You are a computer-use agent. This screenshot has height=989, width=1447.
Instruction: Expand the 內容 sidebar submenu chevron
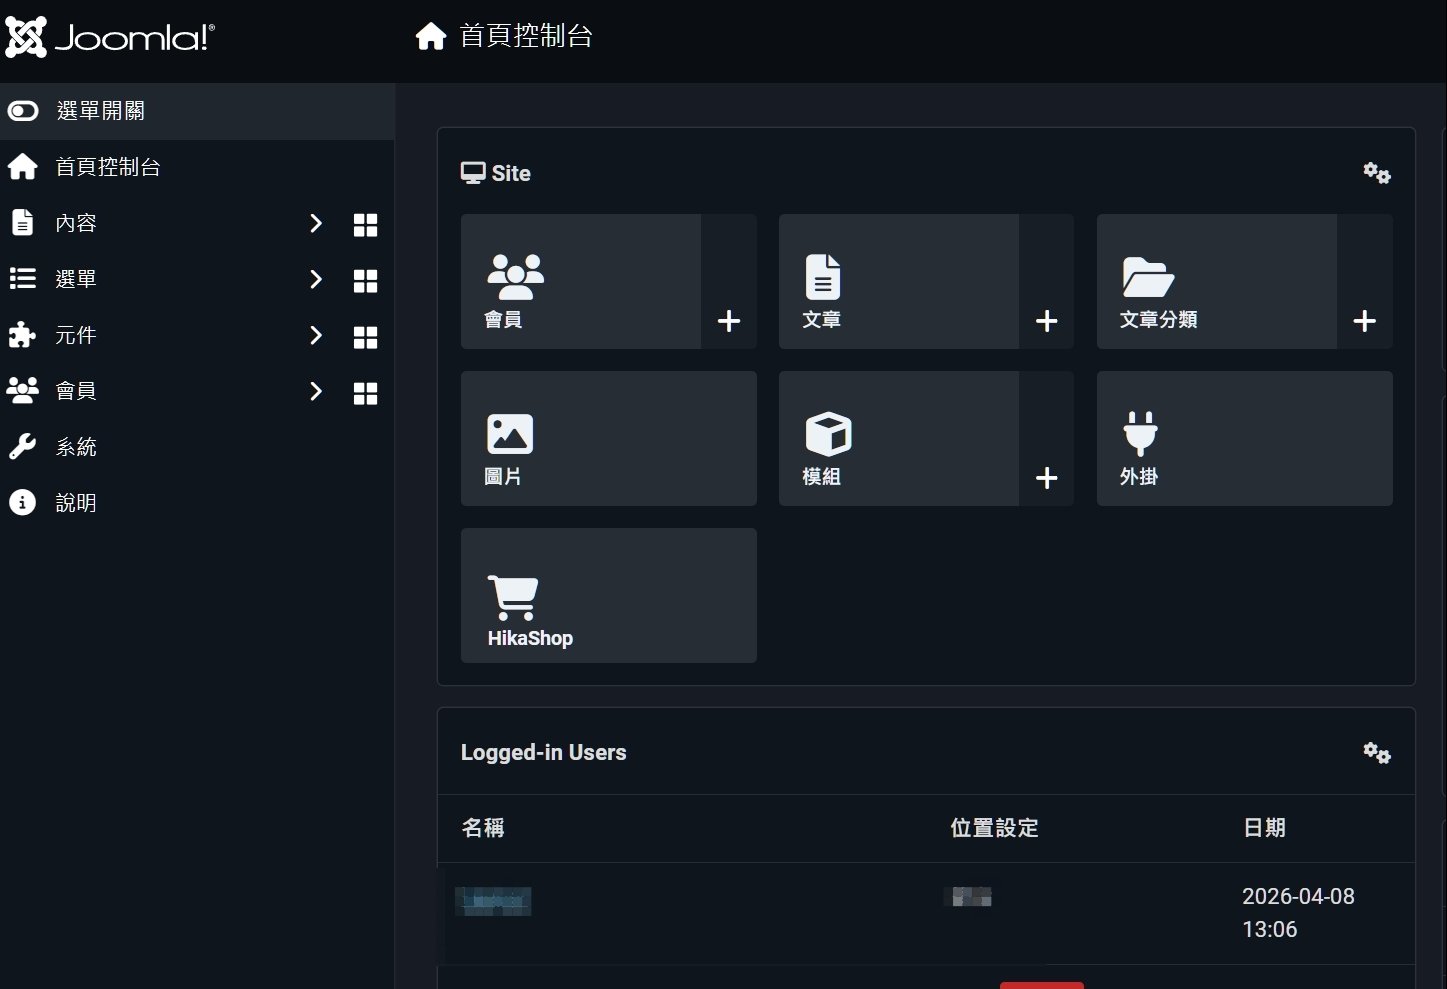(x=316, y=223)
